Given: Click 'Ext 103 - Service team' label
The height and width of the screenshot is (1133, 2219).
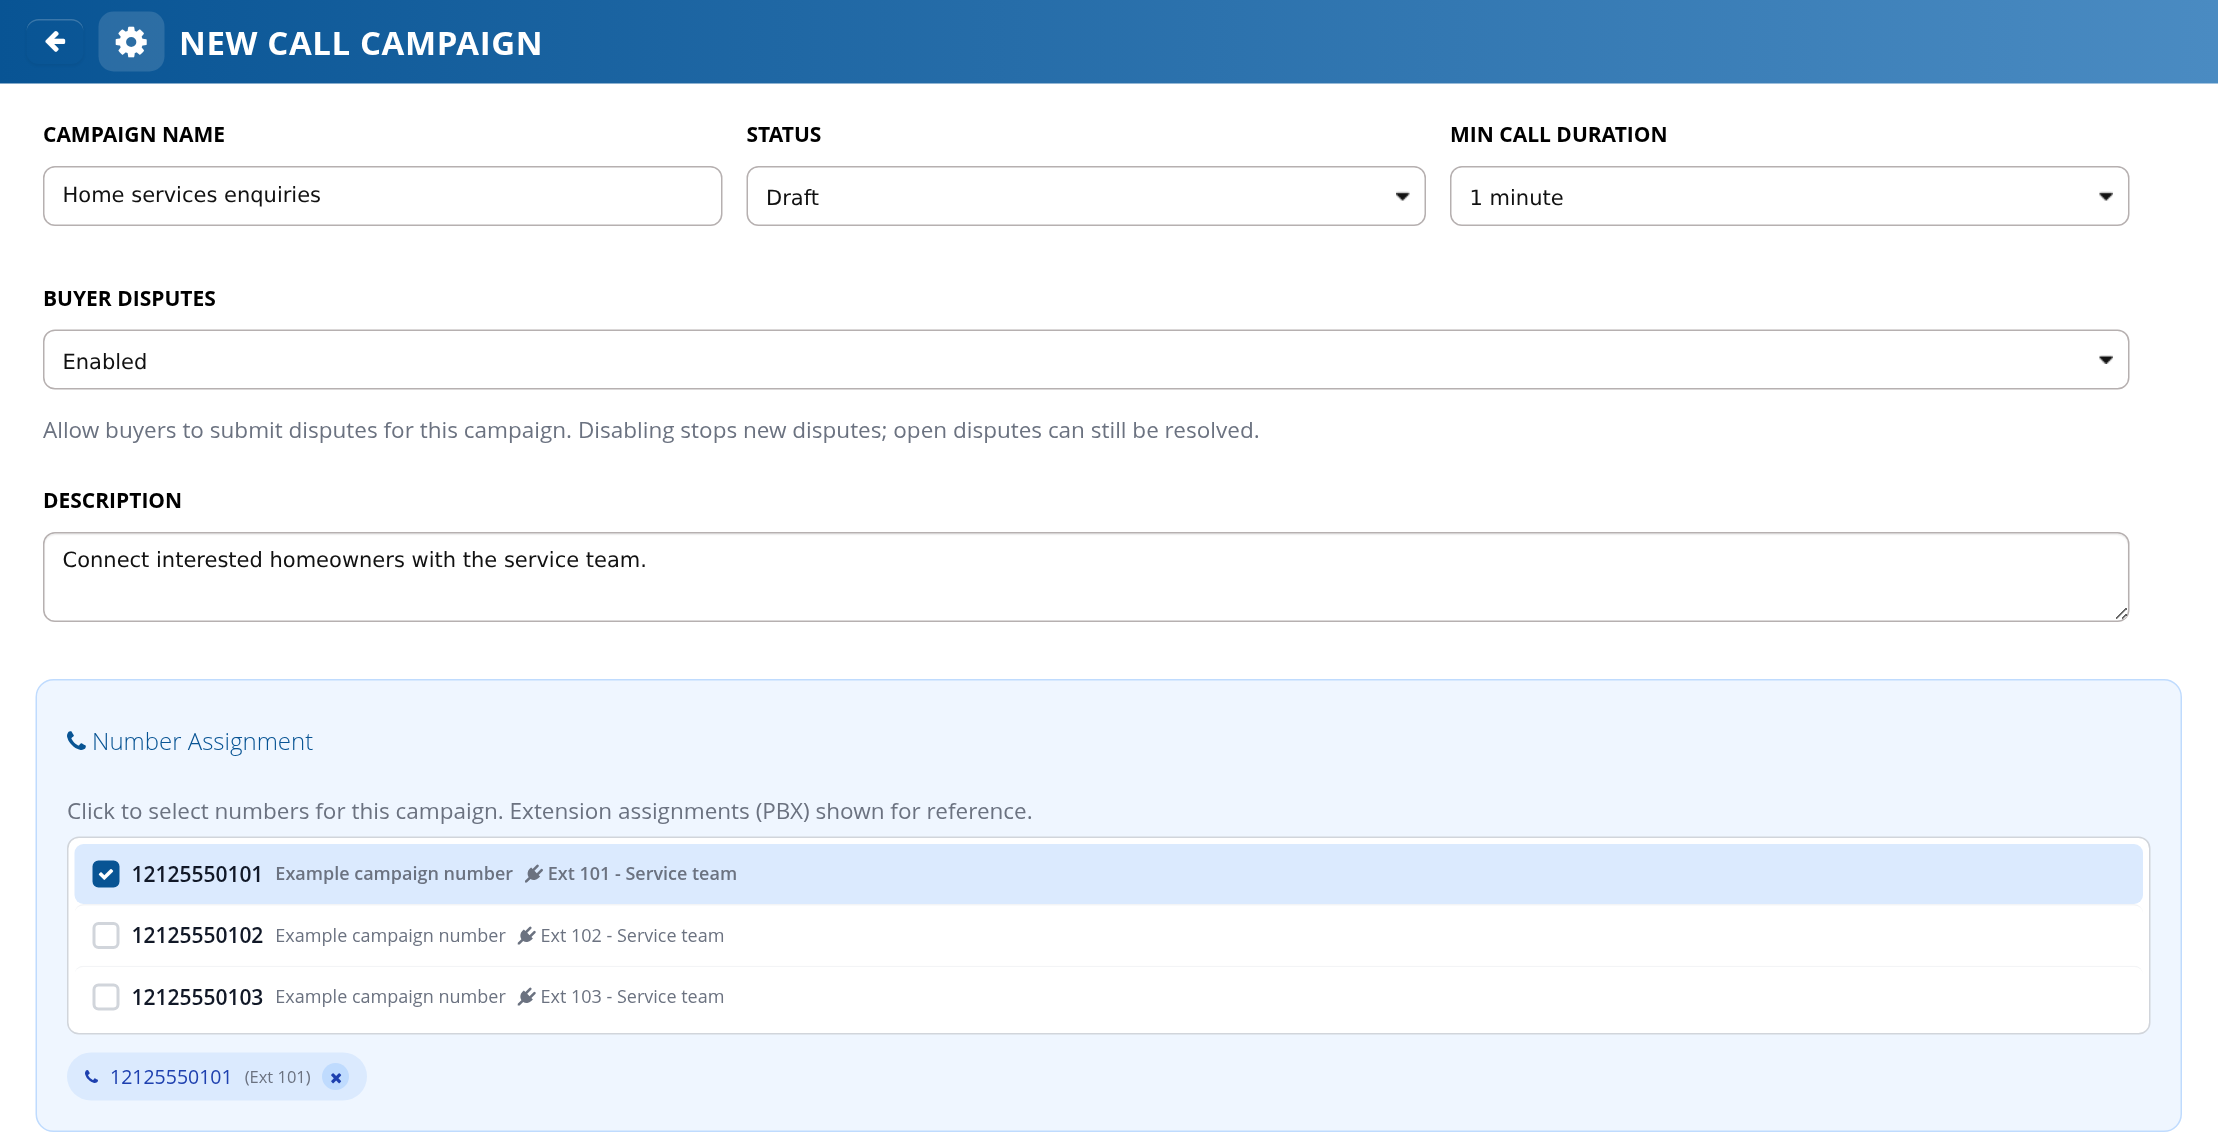Looking at the screenshot, I should 632,997.
